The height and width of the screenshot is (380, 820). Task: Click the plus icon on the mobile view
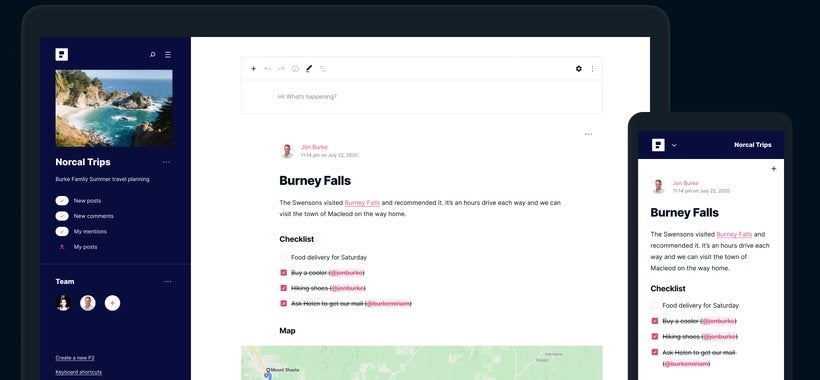(x=773, y=169)
